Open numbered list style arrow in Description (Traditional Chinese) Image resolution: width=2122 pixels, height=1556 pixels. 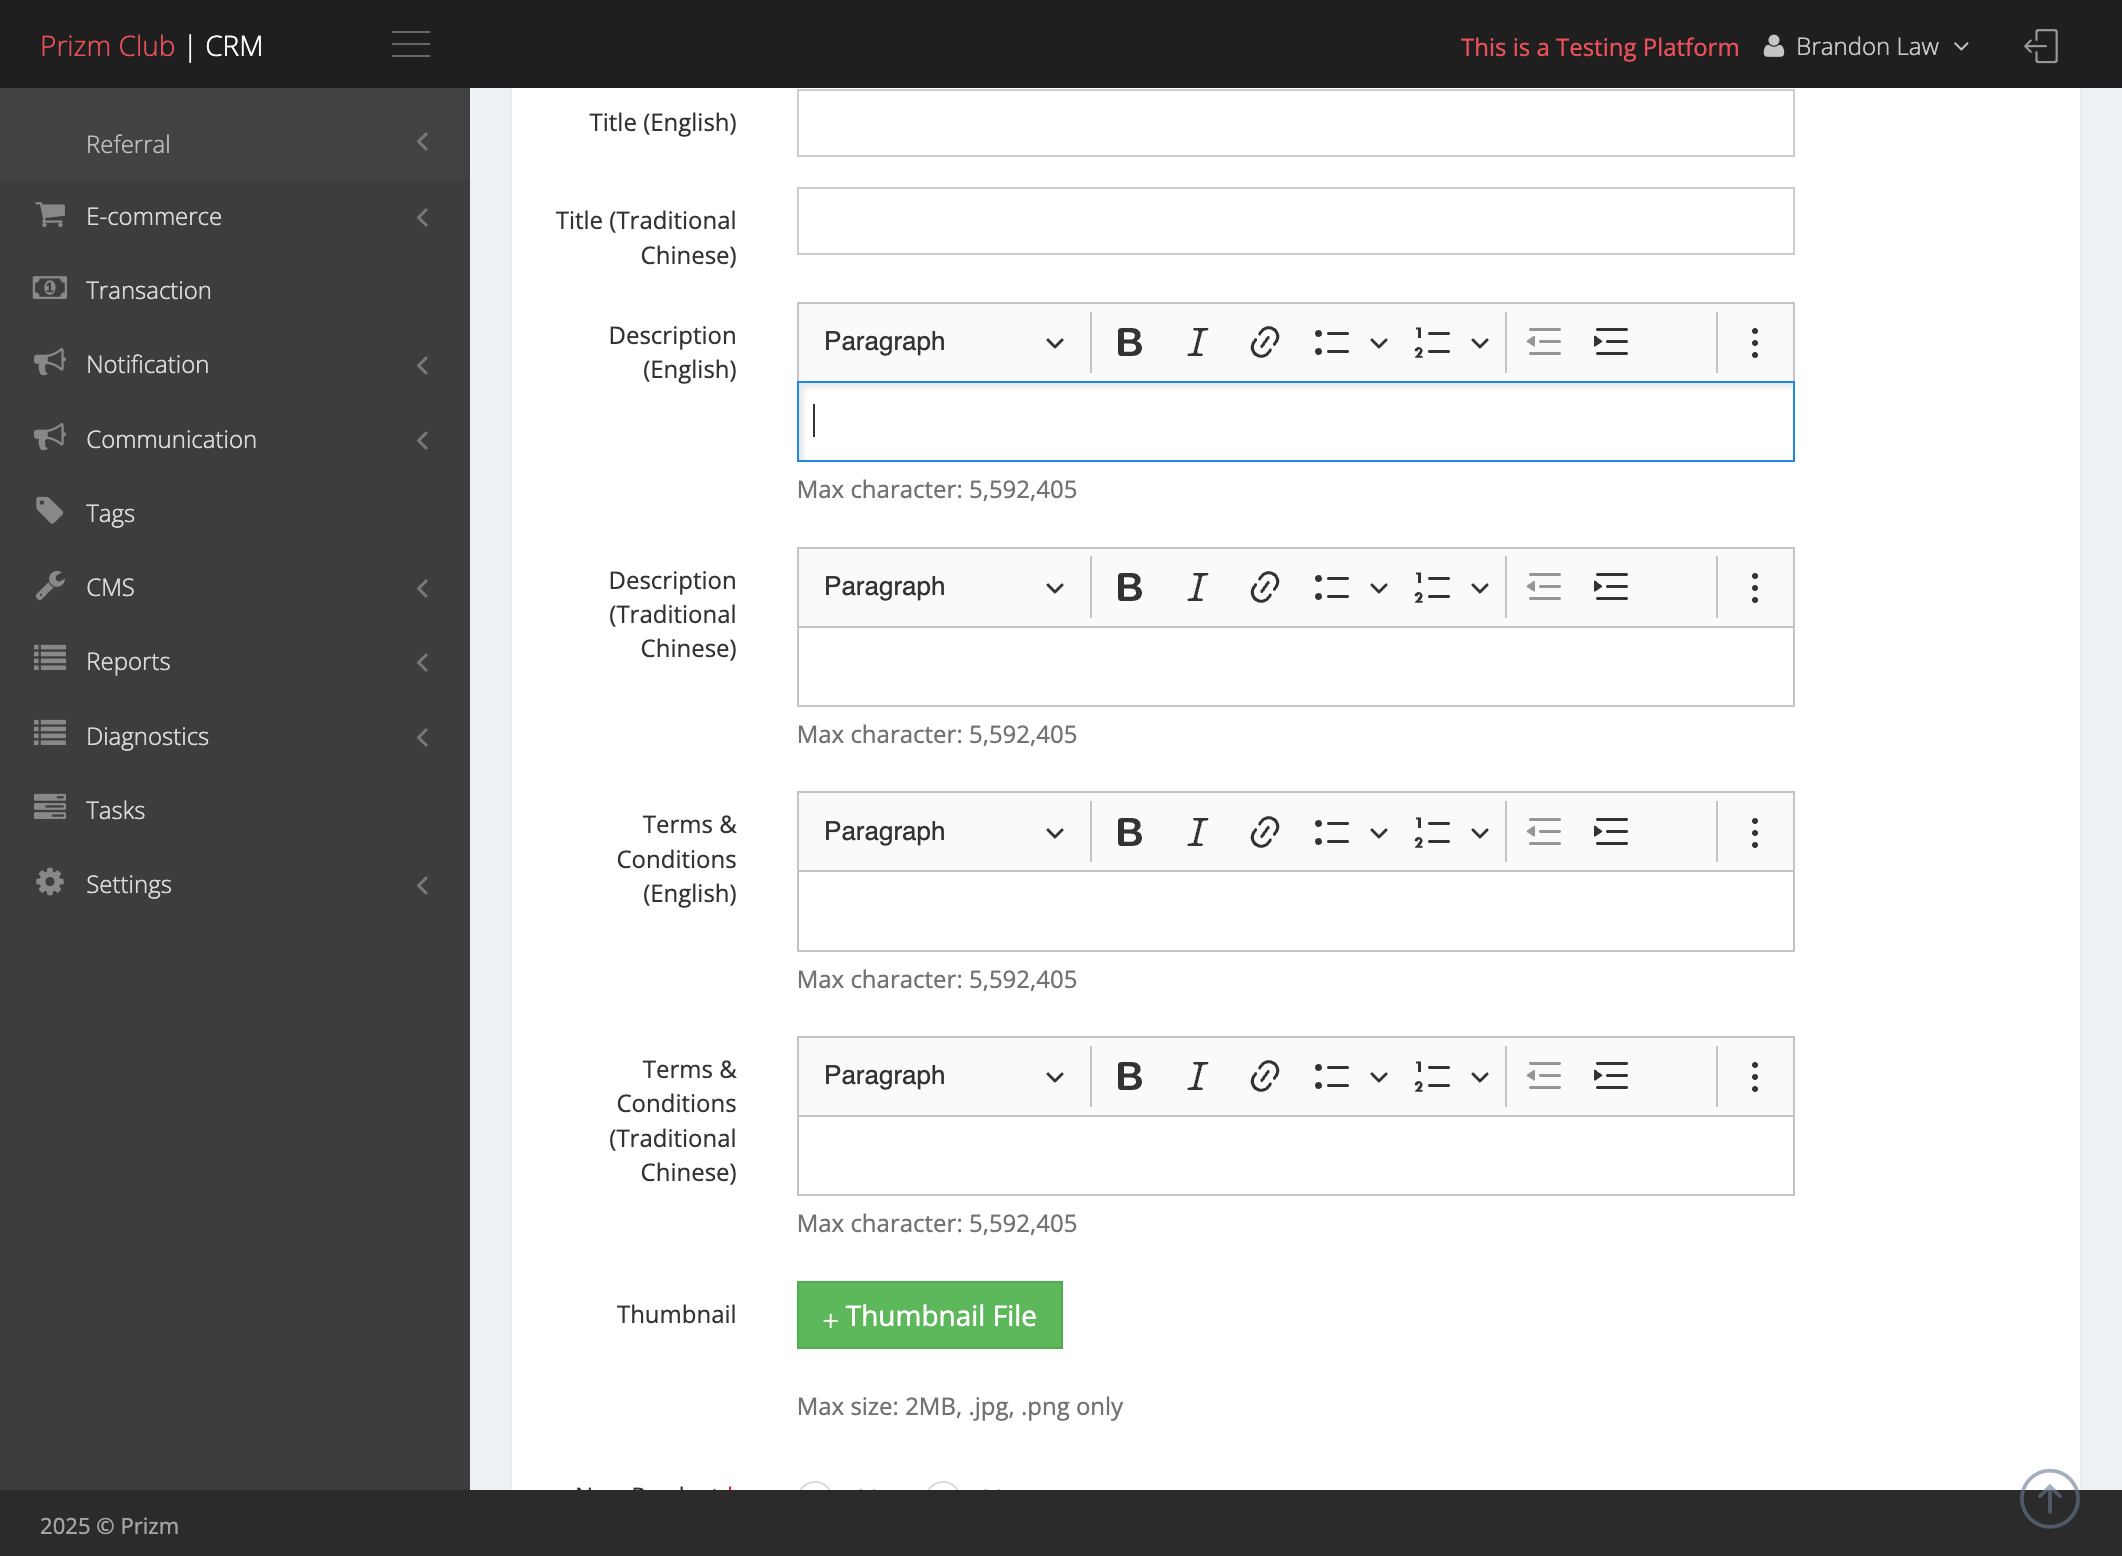point(1479,587)
